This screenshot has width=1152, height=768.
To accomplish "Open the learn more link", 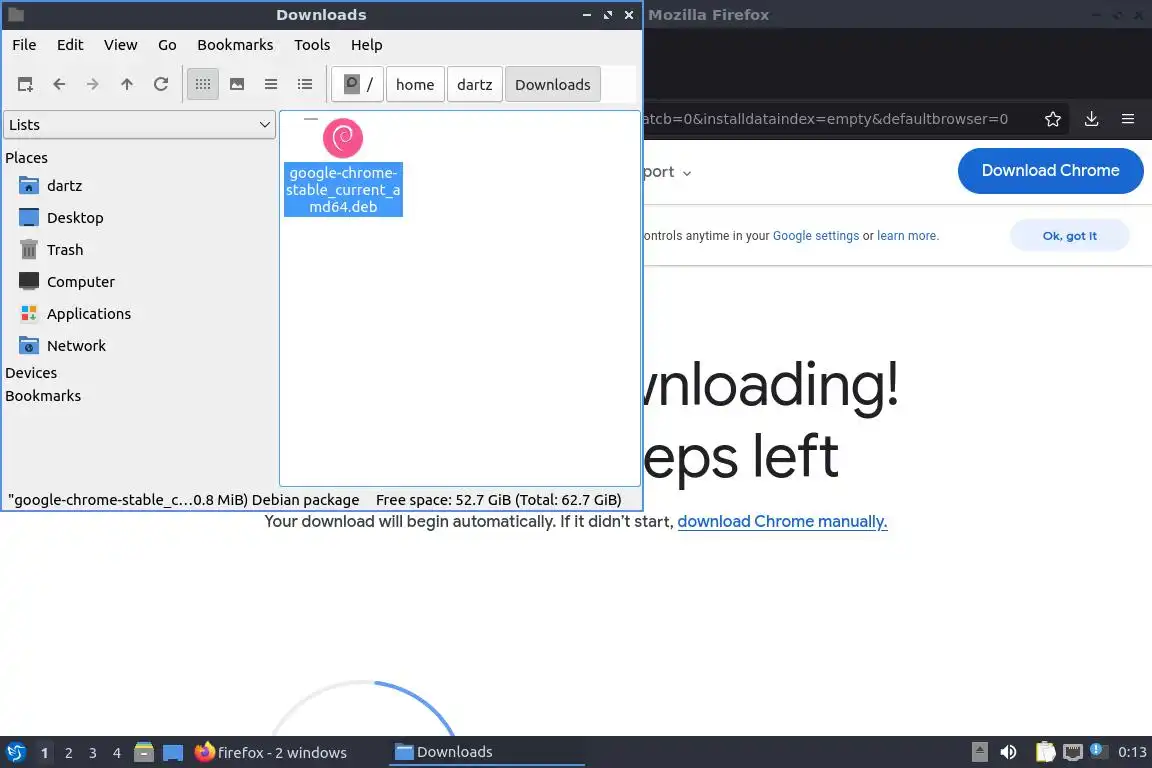I will (907, 236).
